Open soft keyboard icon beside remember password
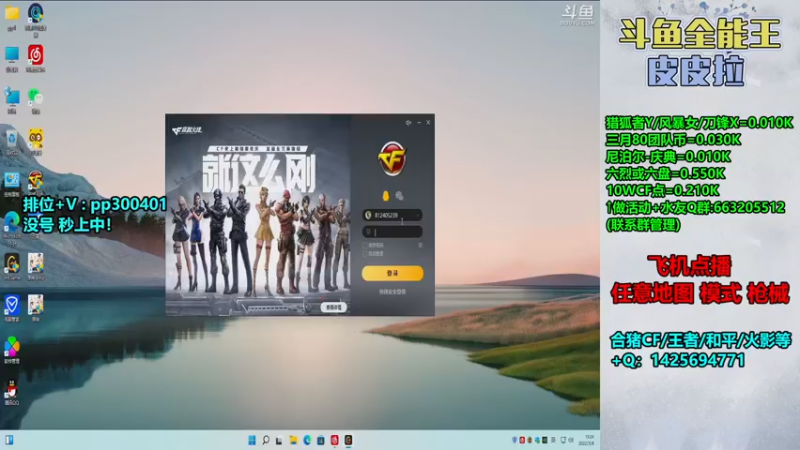 [420, 245]
